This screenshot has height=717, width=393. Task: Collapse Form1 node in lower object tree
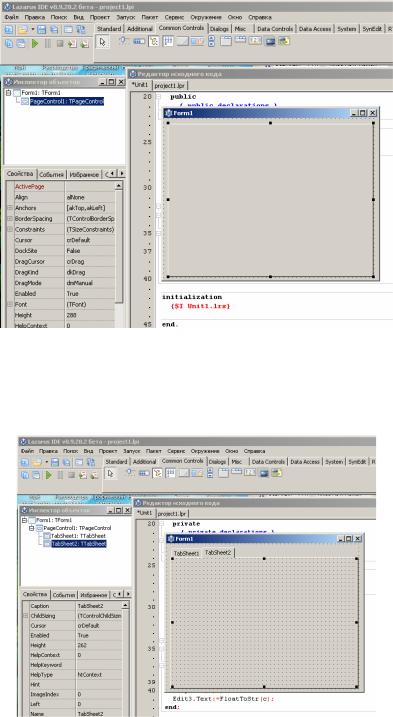tap(24, 520)
